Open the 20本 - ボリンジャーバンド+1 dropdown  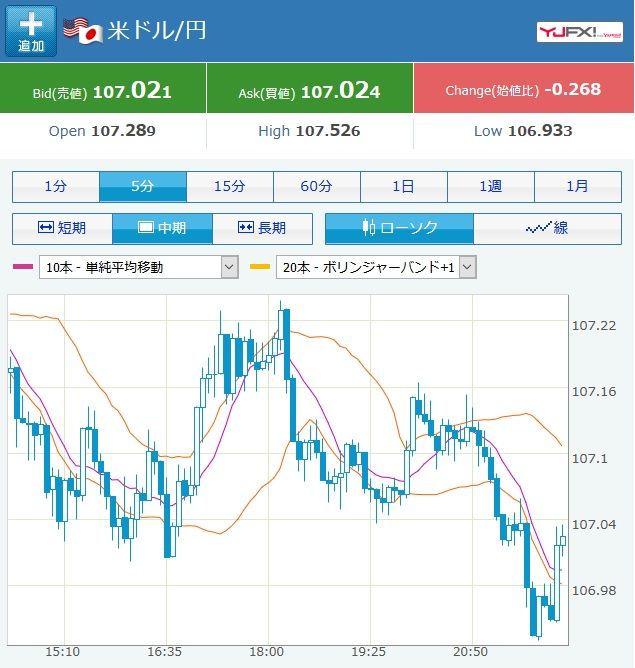[x=376, y=267]
